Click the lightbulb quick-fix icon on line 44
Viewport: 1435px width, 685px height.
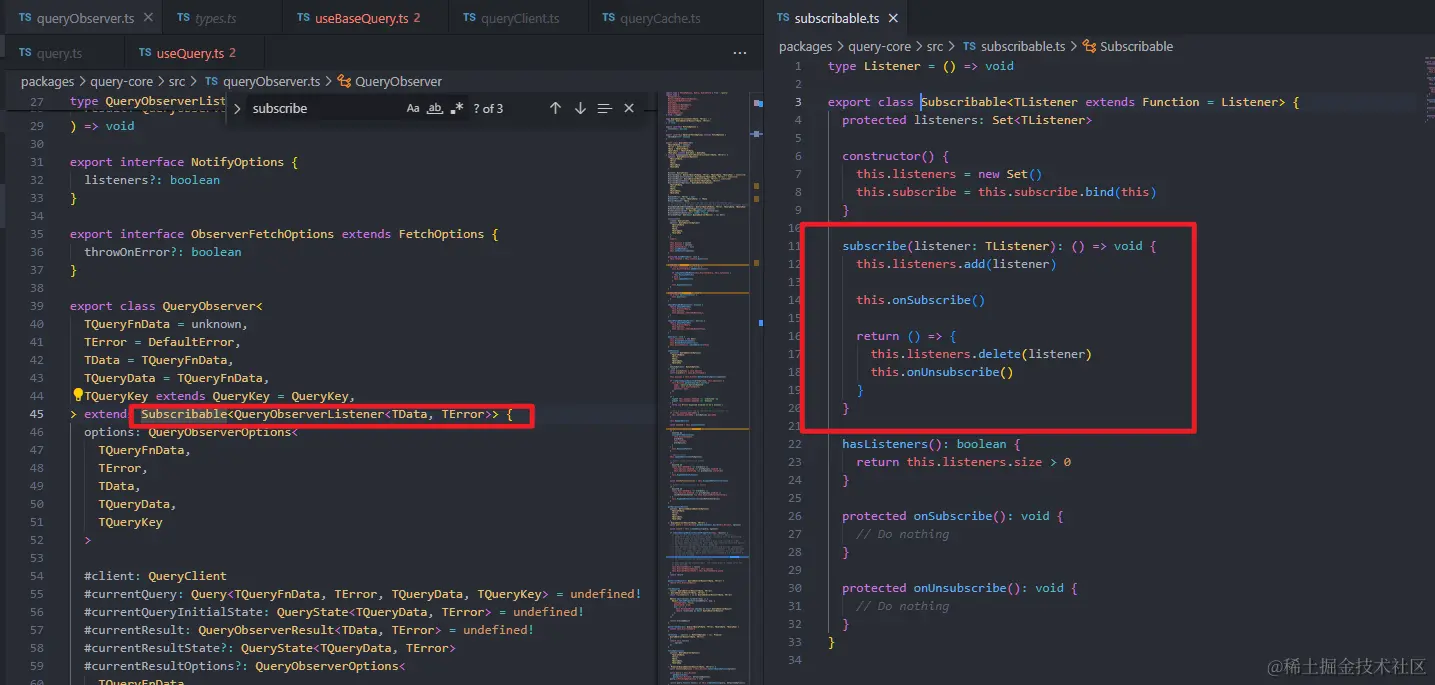(77, 396)
